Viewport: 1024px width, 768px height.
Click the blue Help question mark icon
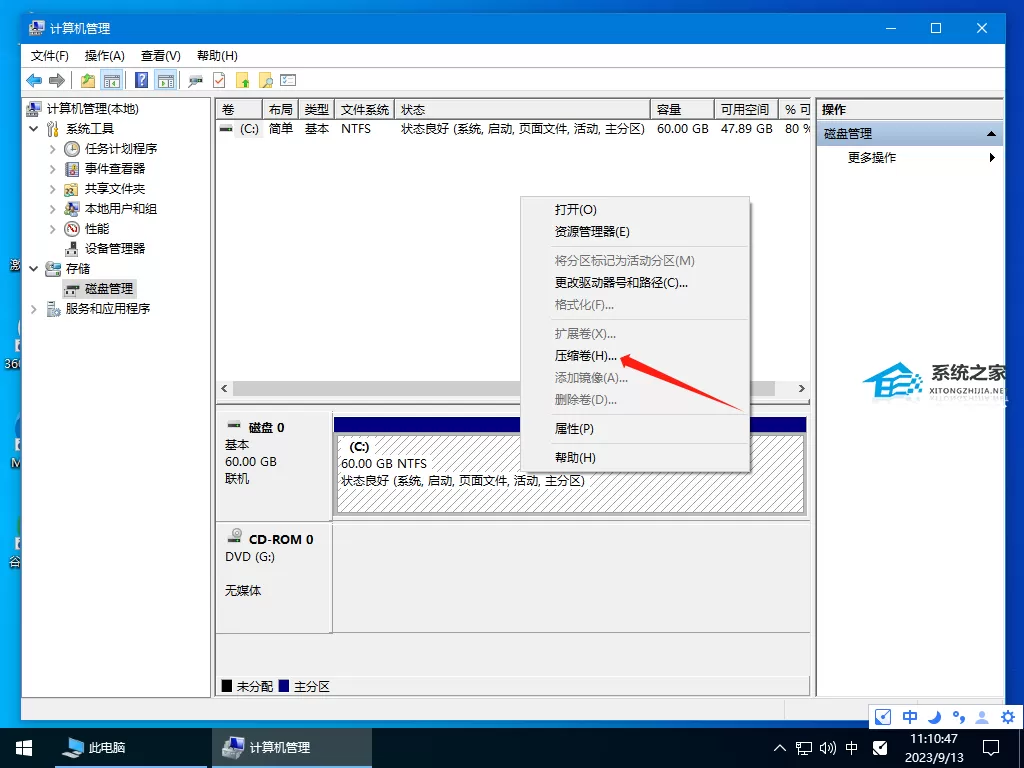pos(141,80)
